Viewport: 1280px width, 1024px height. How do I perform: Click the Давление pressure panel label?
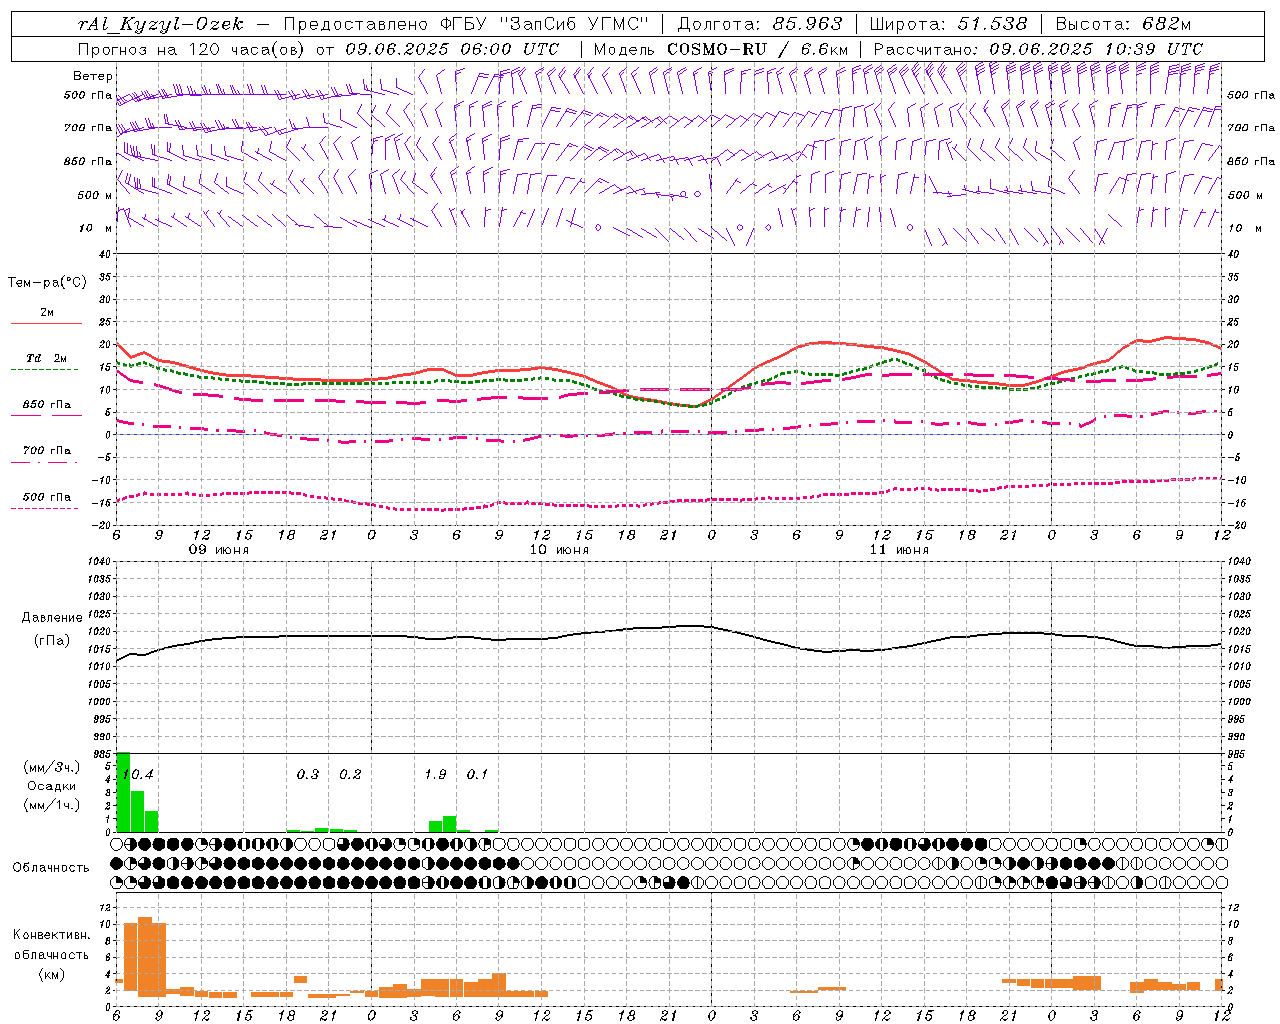[x=52, y=618]
